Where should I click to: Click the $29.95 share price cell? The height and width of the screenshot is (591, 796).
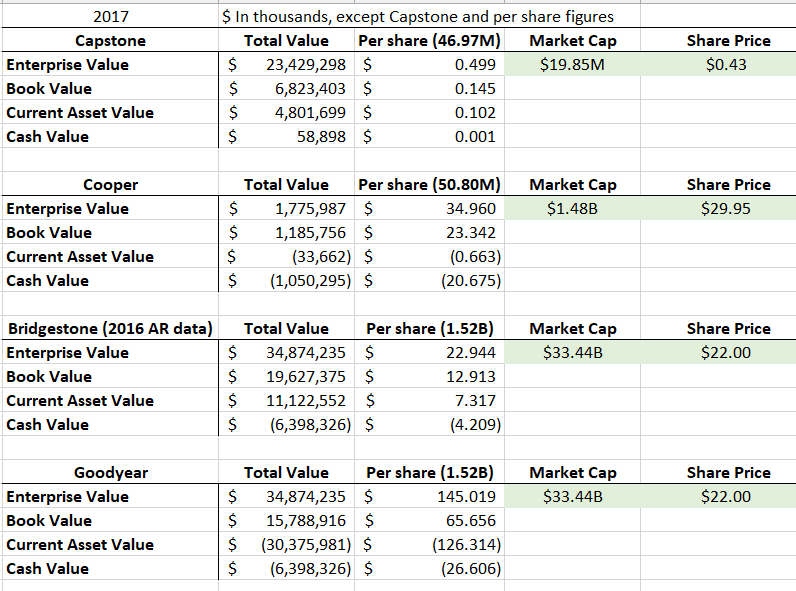coord(728,209)
